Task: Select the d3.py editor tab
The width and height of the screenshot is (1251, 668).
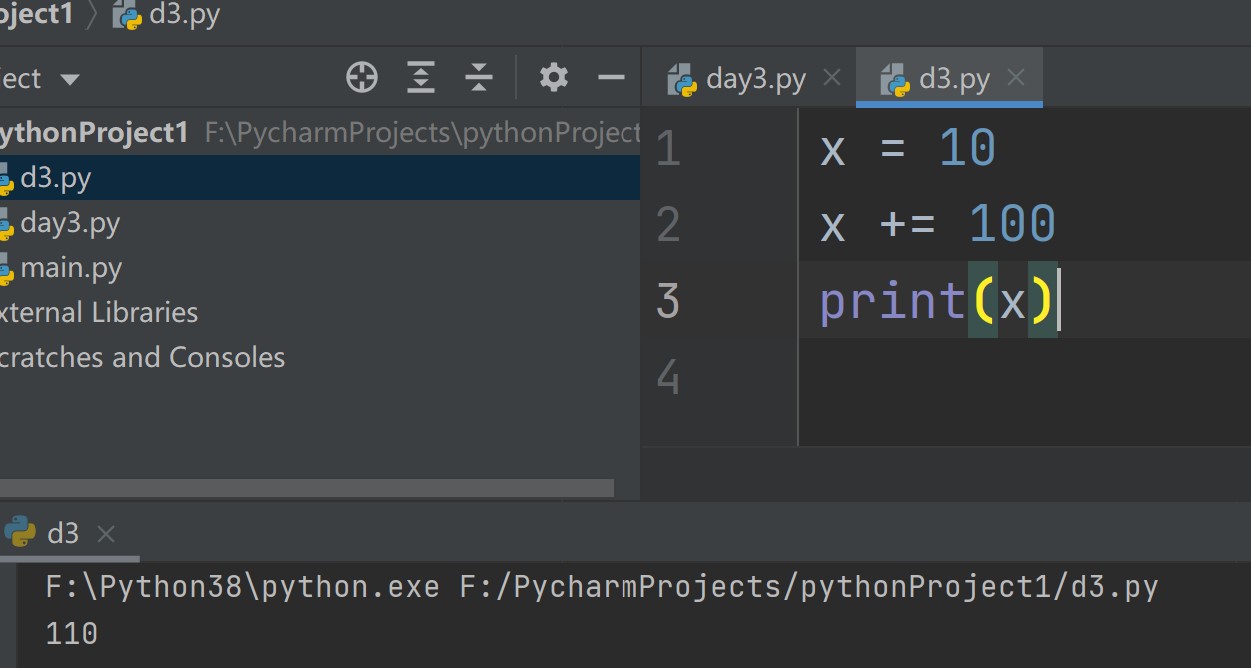Action: coord(953,79)
